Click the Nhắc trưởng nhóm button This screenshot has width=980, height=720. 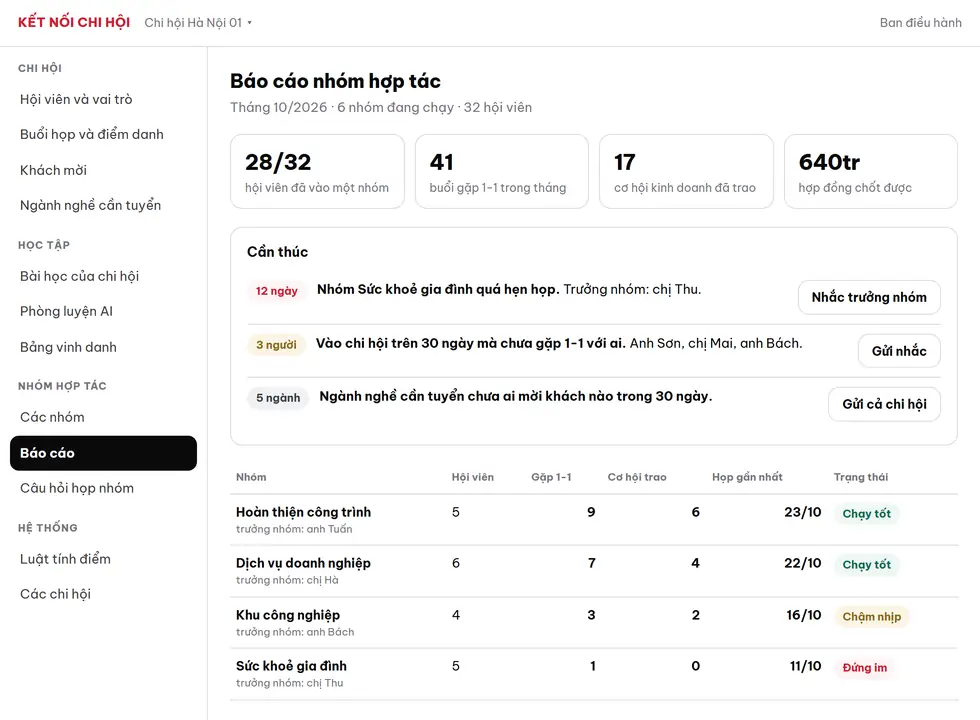[869, 298]
